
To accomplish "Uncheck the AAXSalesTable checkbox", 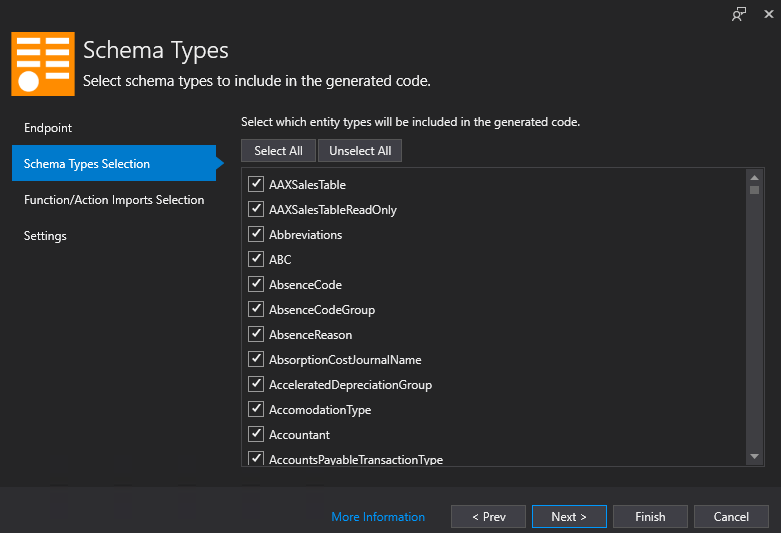I will pos(256,184).
